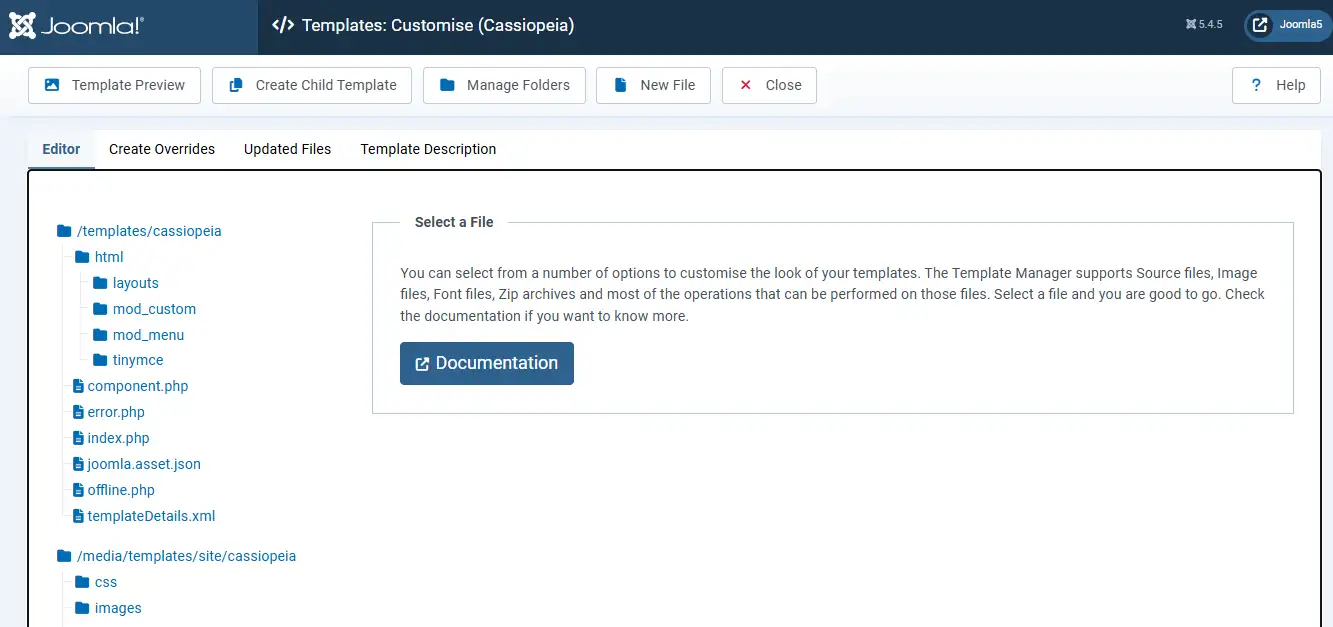Image resolution: width=1333 pixels, height=627 pixels.
Task: Click folder icon for /media/templates/site/cassiopeia
Action: pyautogui.click(x=64, y=556)
